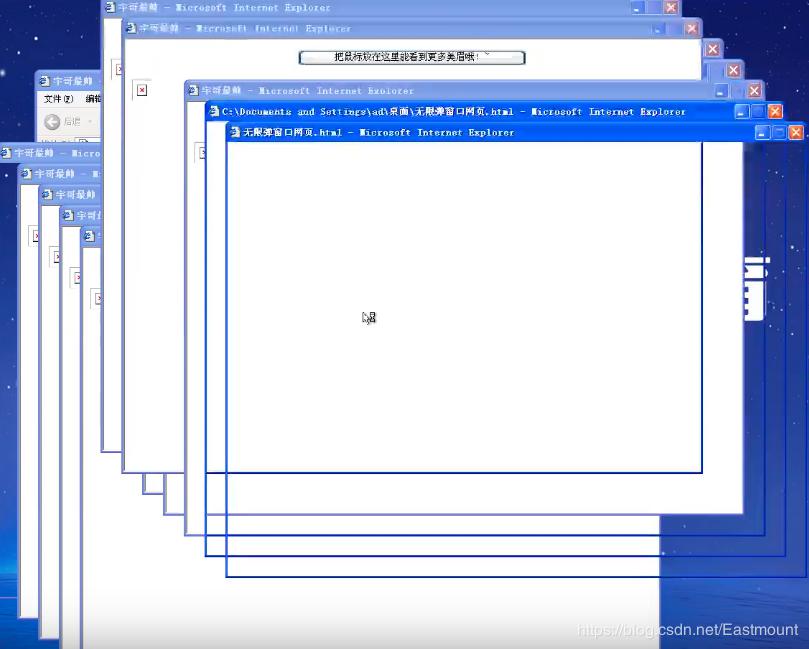Click the IE icon of the 宇哥最帅 window behind 'C:\Documents'
The image size is (809, 649).
pos(193,90)
